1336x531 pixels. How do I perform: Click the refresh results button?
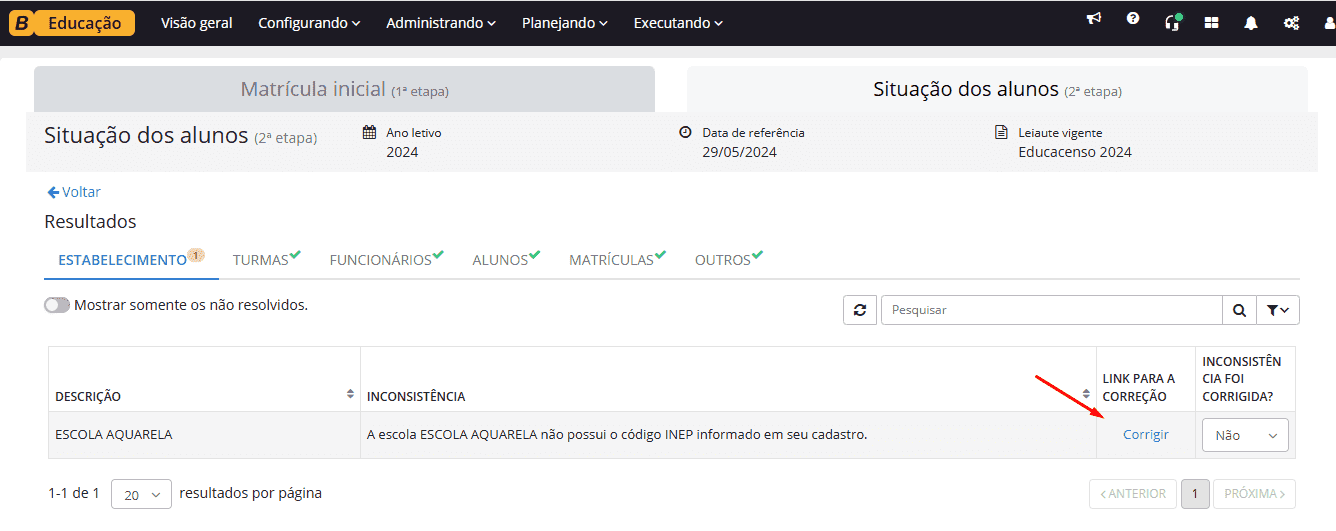(859, 310)
